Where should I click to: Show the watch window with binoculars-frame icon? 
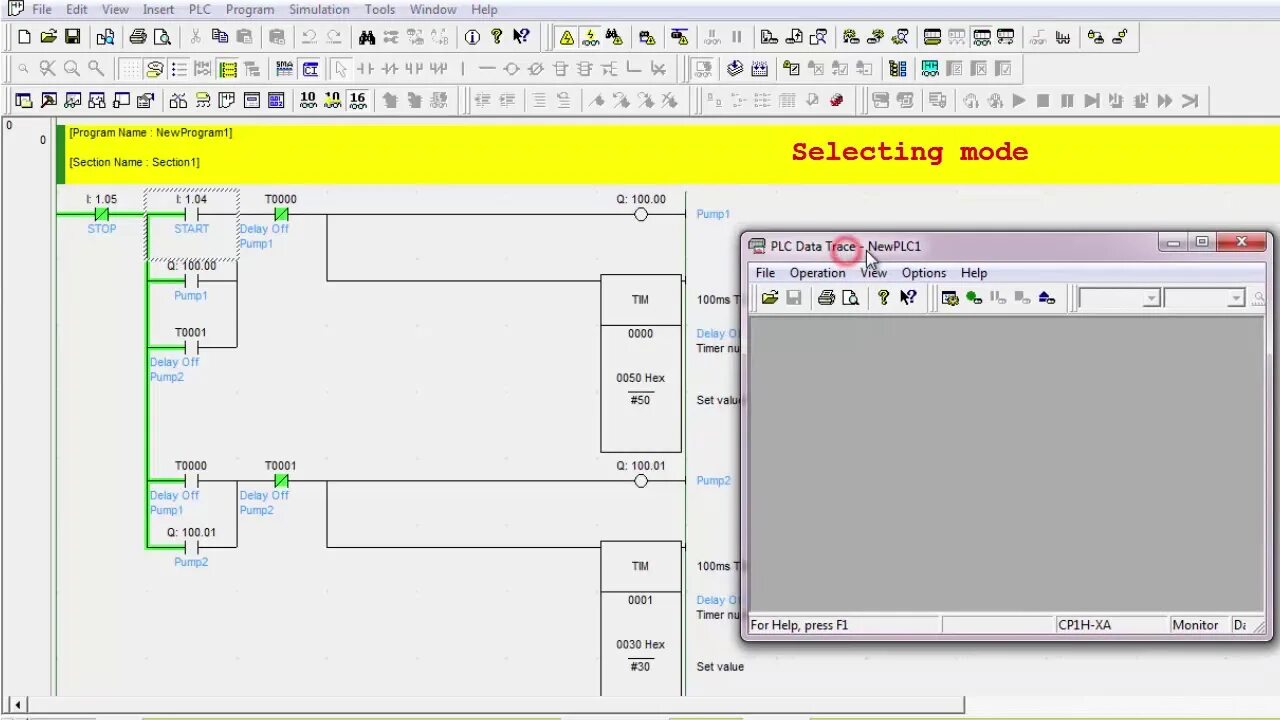(x=73, y=100)
